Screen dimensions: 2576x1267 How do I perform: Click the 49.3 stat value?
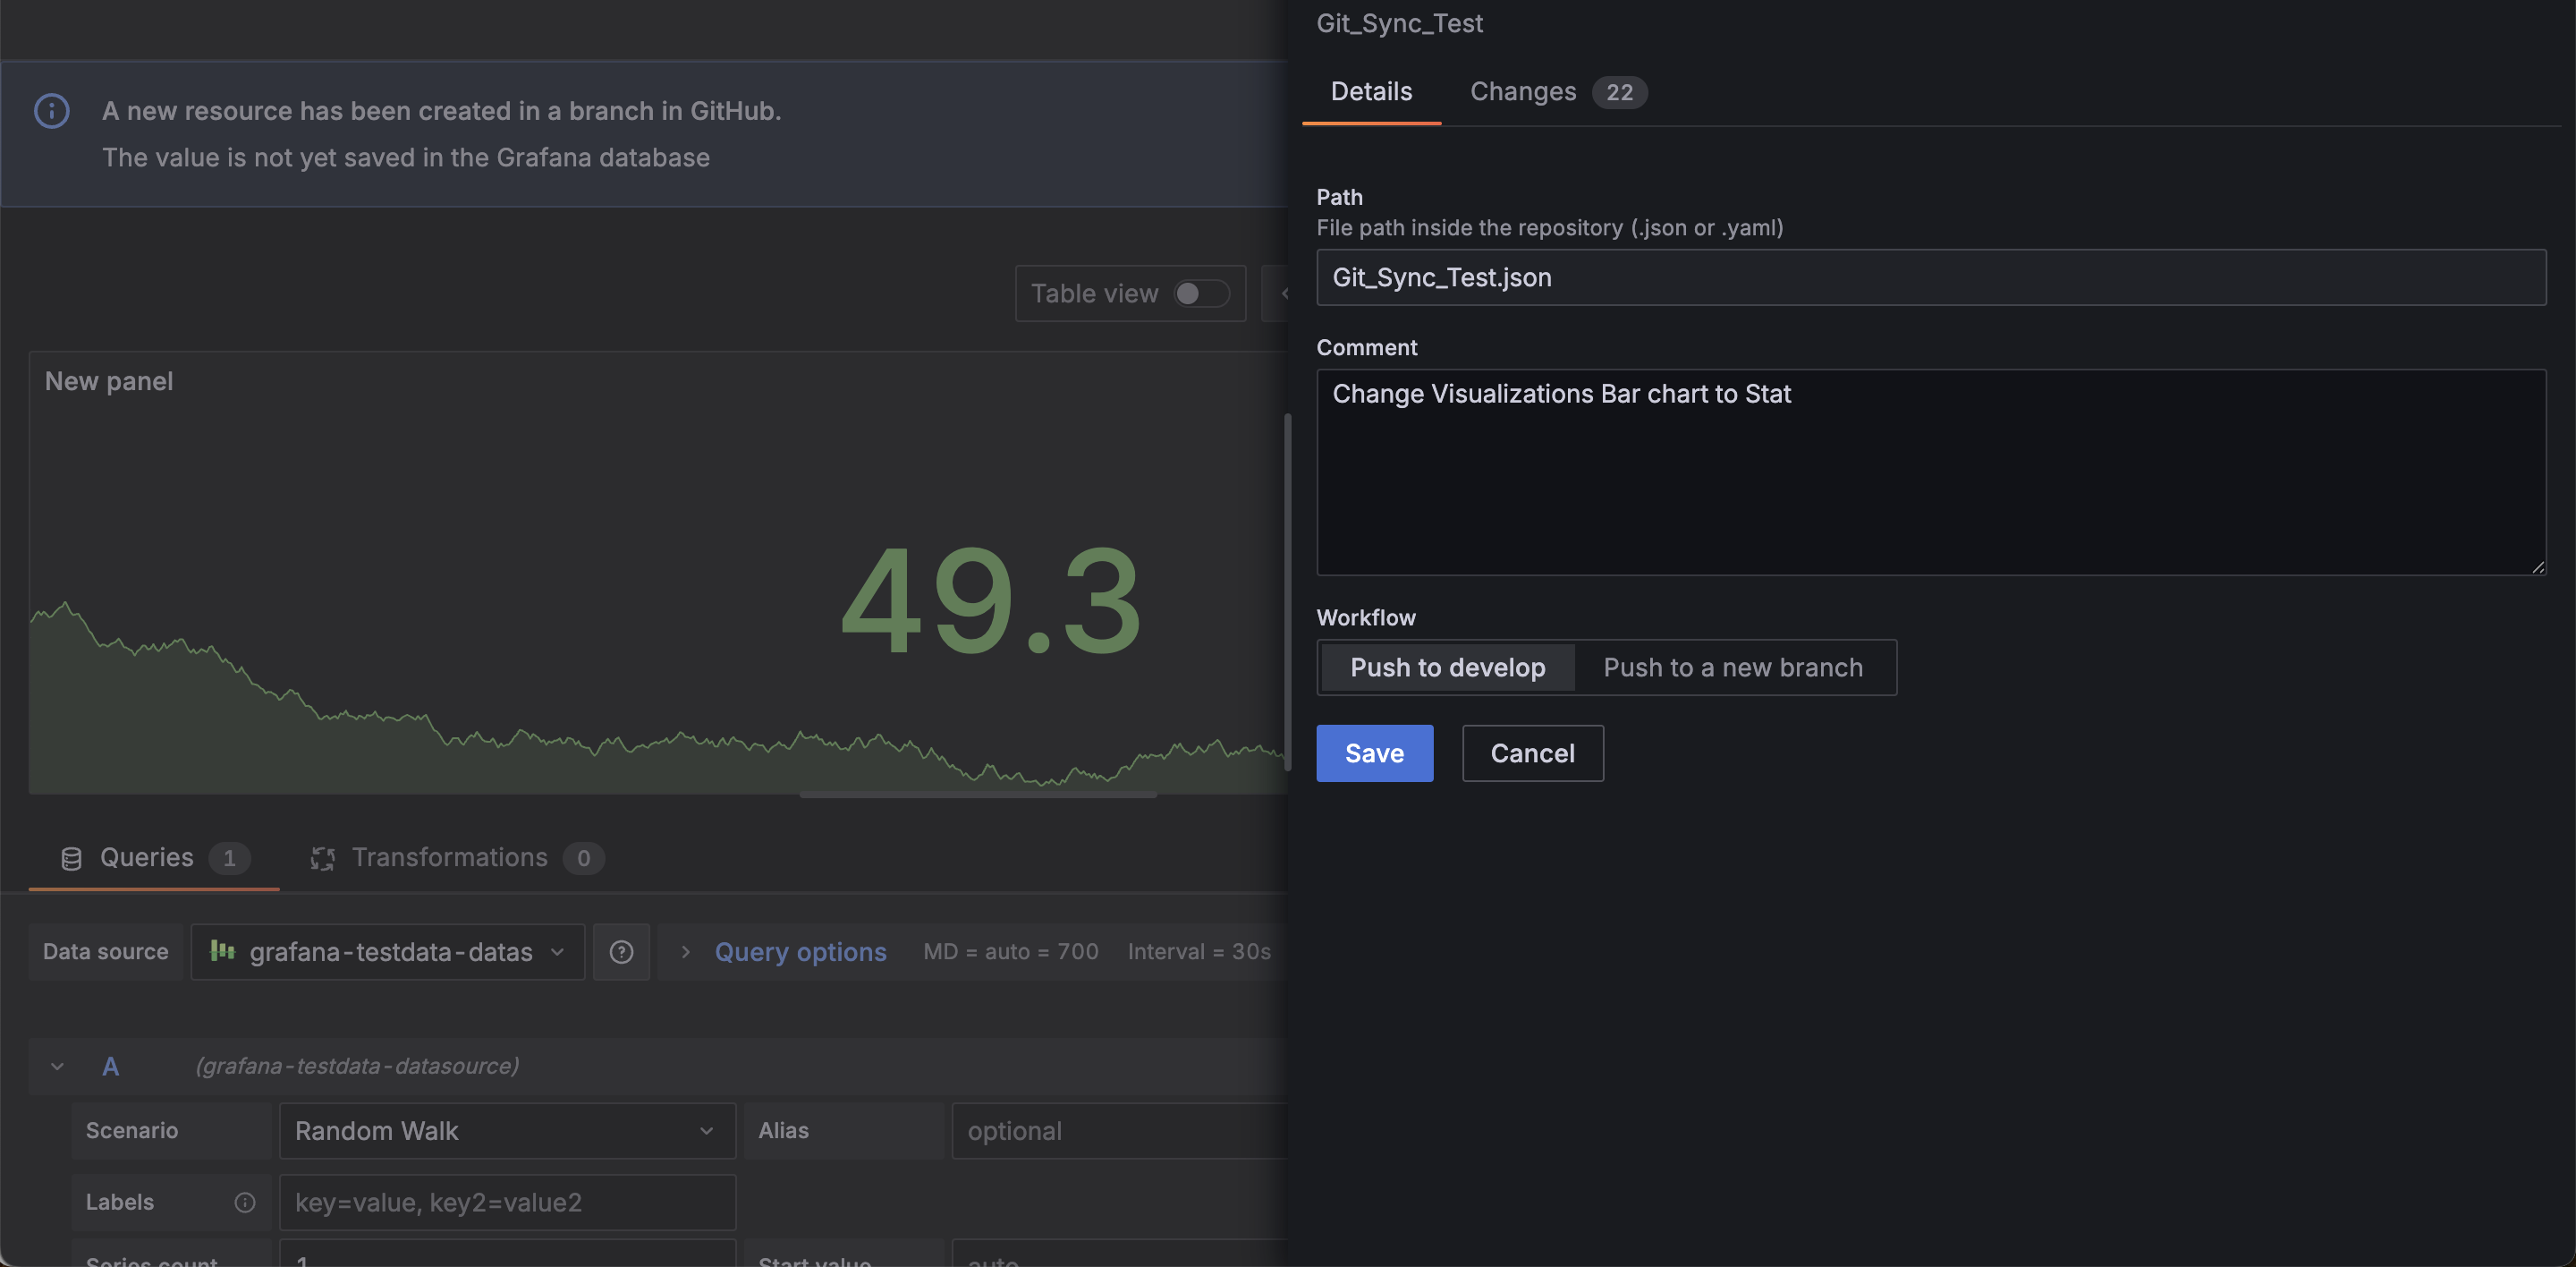point(991,602)
